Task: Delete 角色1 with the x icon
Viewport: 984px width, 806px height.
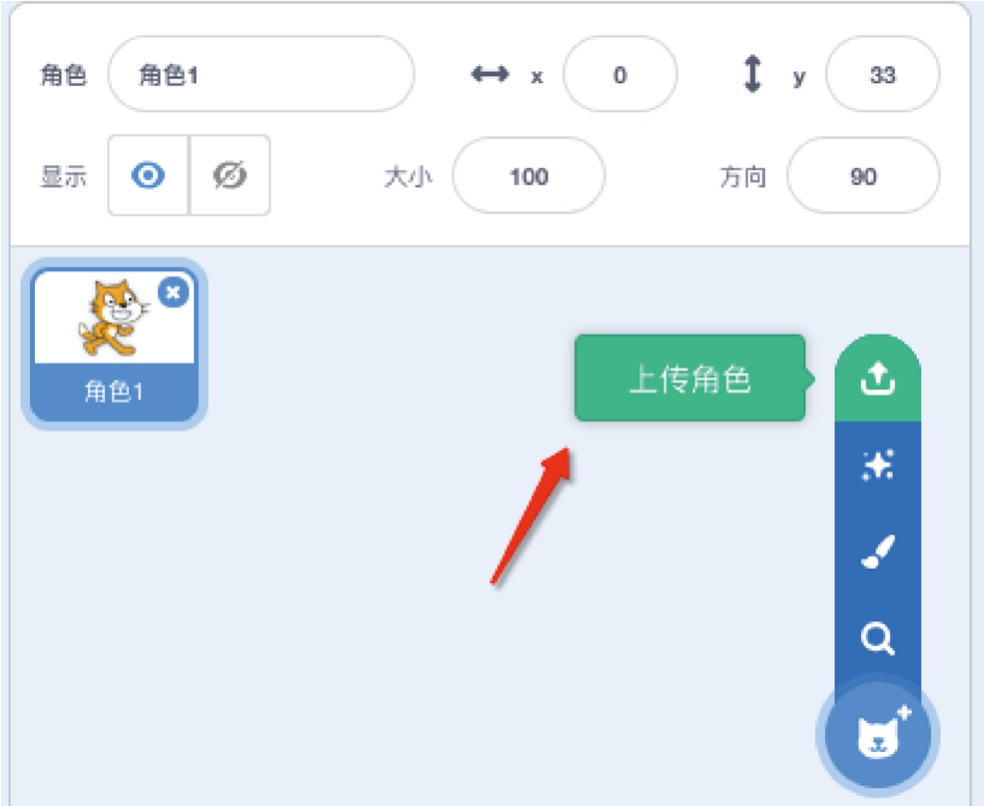Action: [x=173, y=292]
